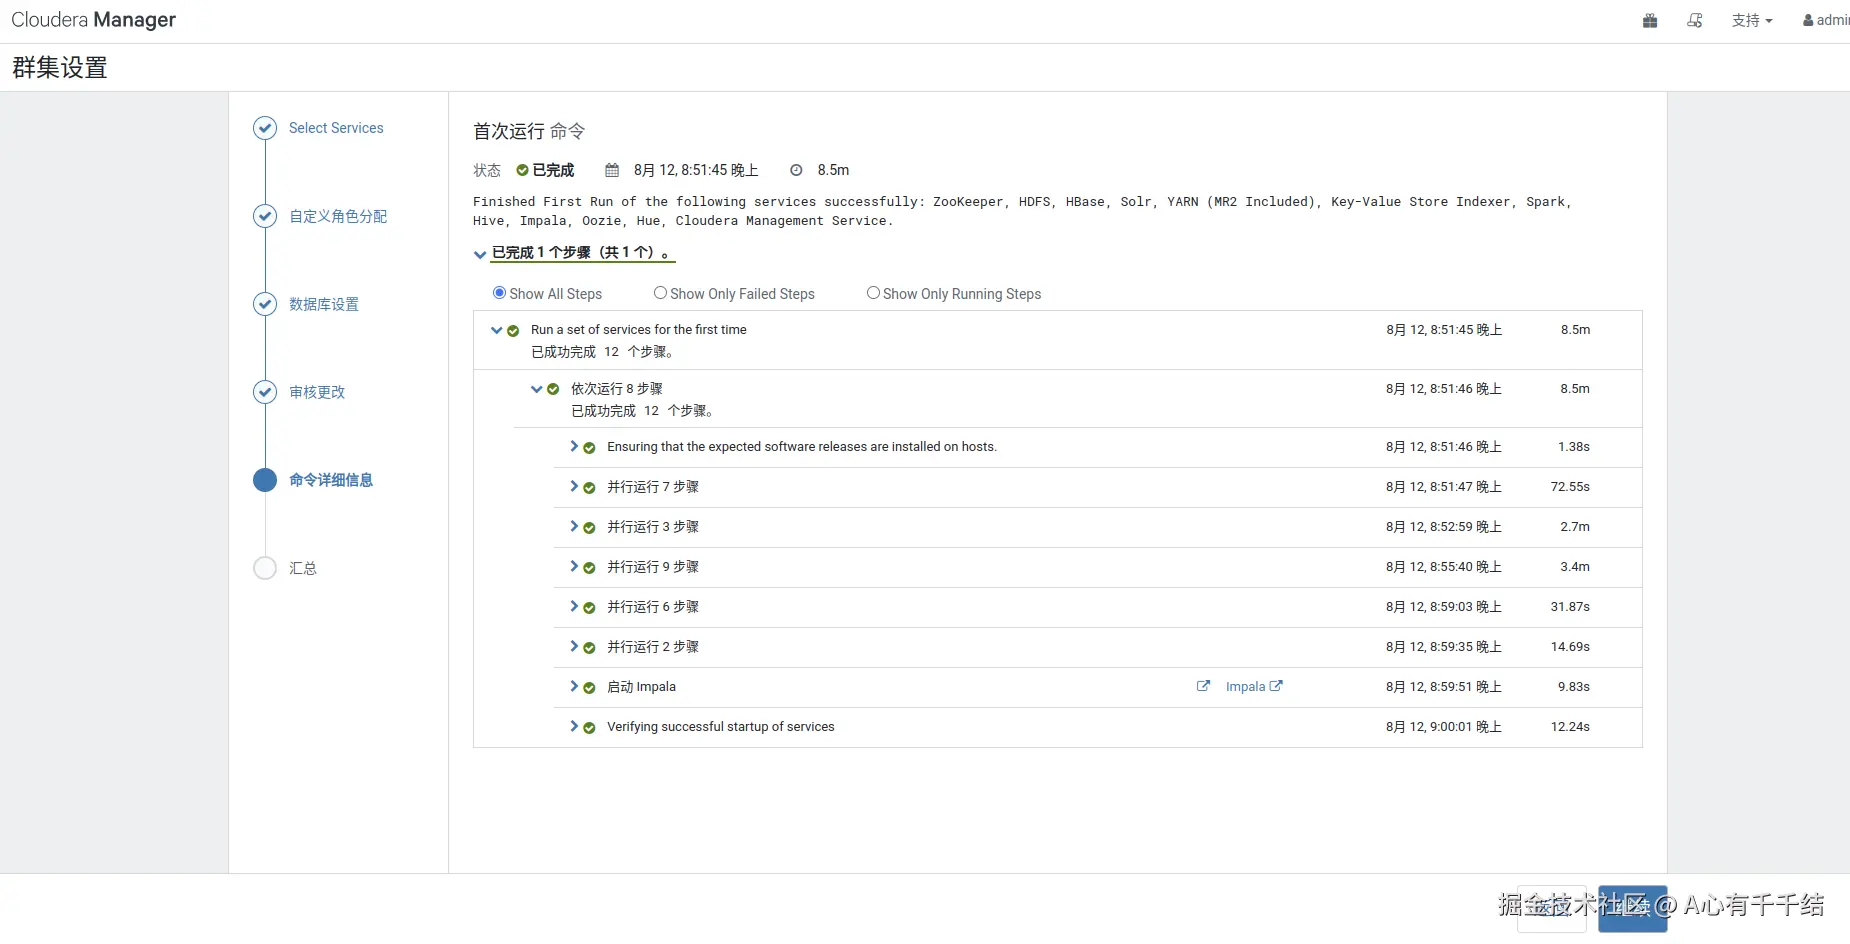Click the 3.4m duration value

click(1575, 567)
